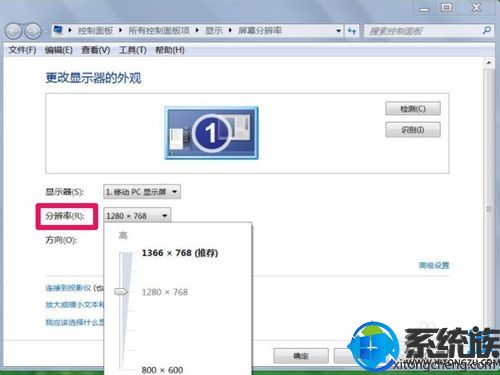Open the 文件(F) menu
Viewport: 500px width, 375px height.
[22, 50]
